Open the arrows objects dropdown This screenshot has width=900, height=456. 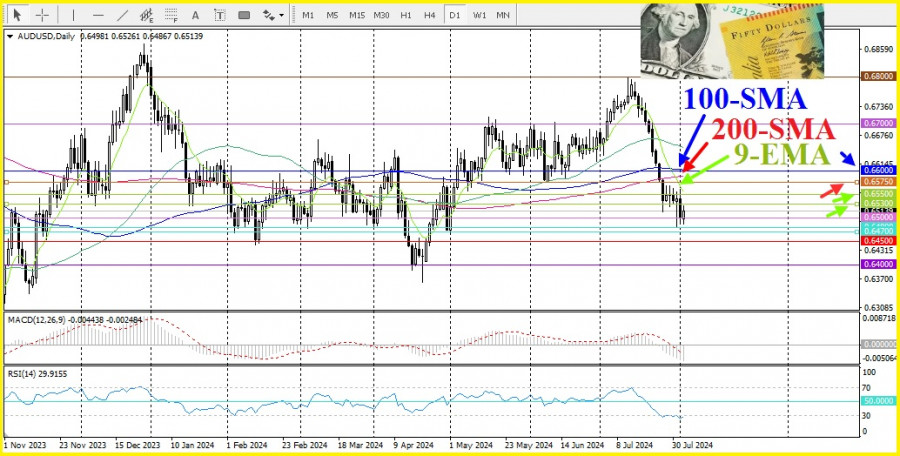[x=272, y=15]
